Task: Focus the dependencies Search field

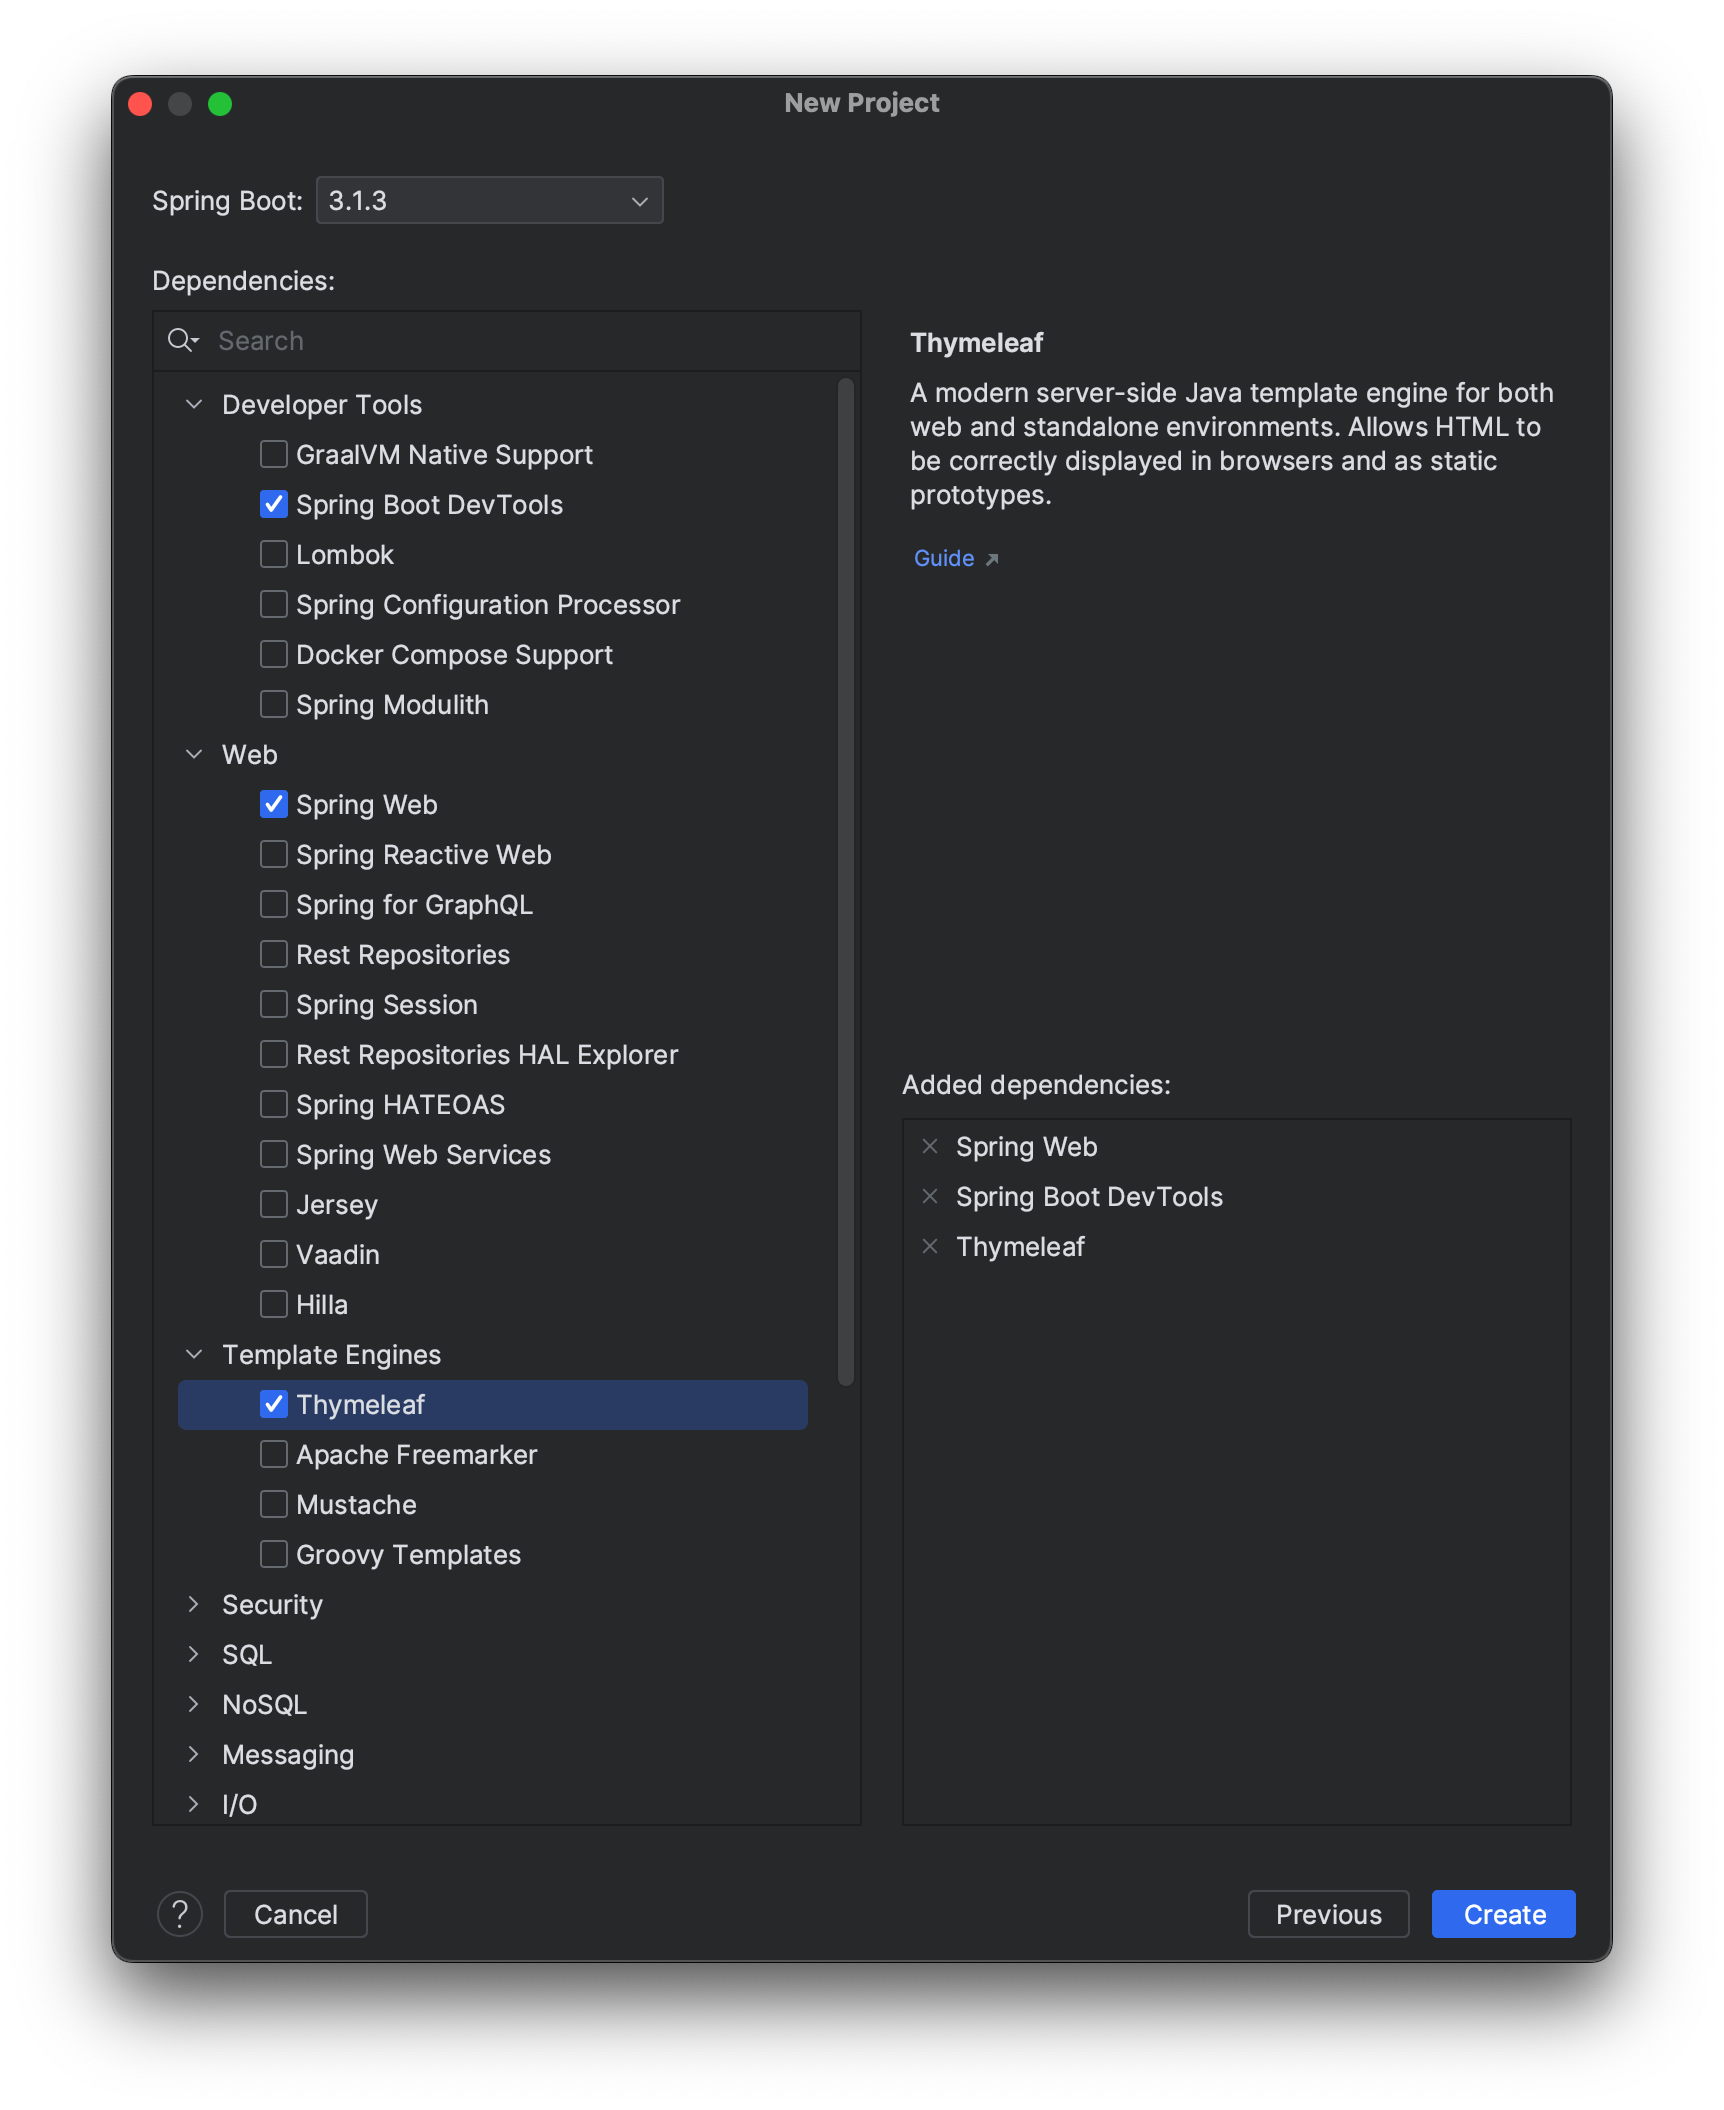Action: (x=507, y=340)
